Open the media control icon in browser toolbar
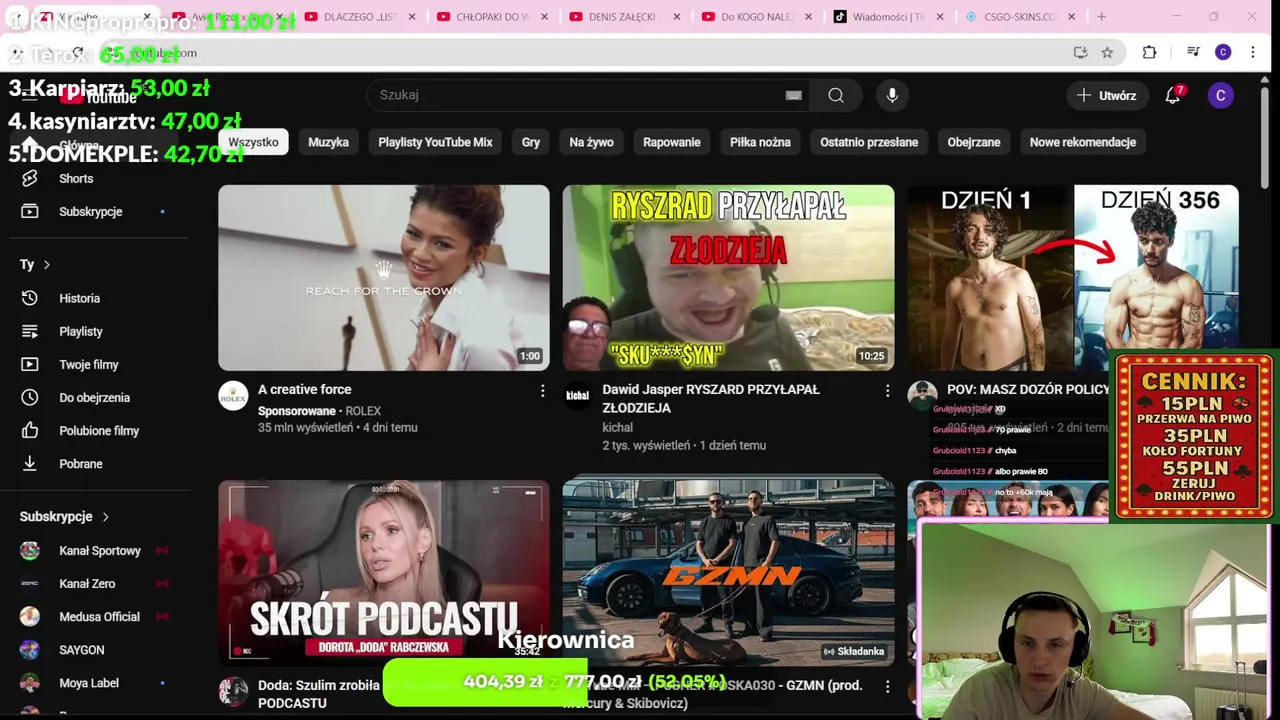Image resolution: width=1280 pixels, height=720 pixels. [x=1193, y=52]
